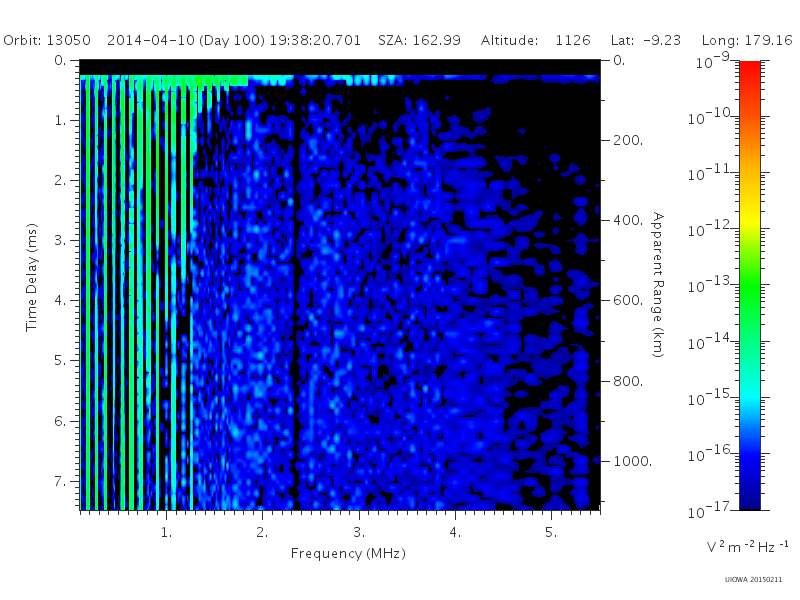Click the red top of color bar
This screenshot has width=800, height=600.
749,71
